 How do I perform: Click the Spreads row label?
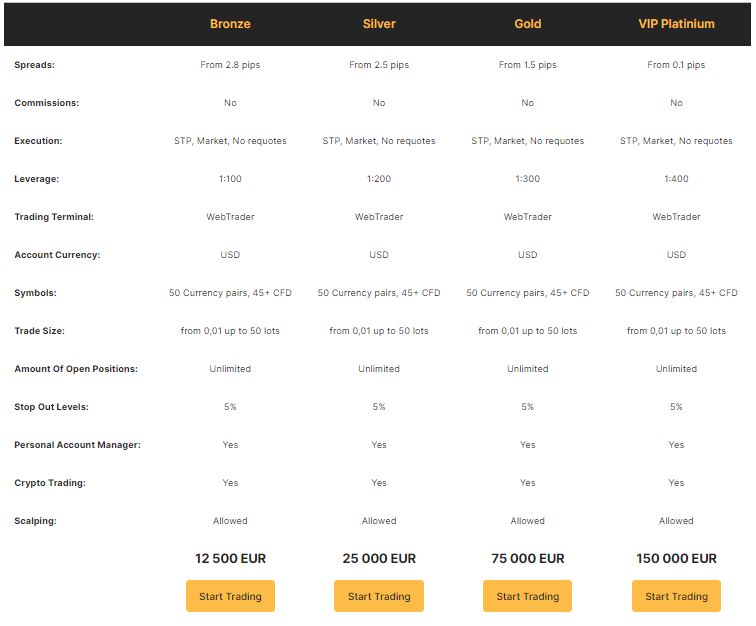coord(34,65)
